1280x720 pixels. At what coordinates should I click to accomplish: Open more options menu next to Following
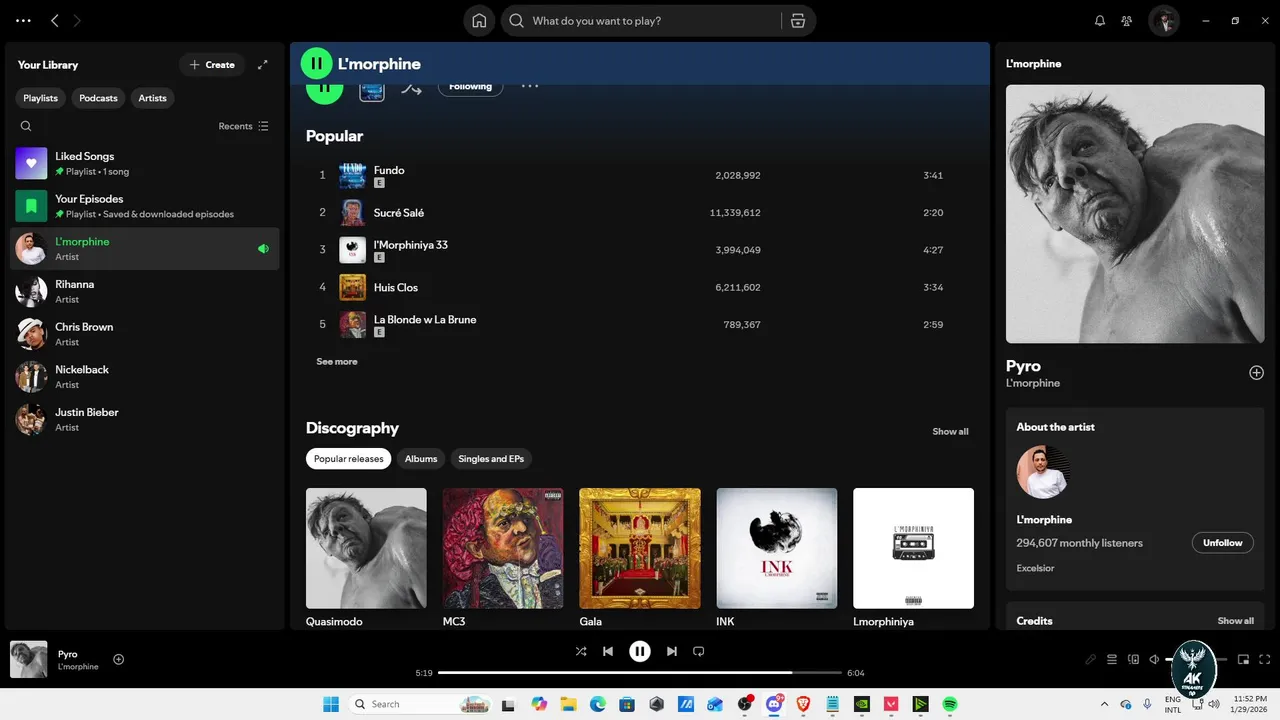click(530, 87)
